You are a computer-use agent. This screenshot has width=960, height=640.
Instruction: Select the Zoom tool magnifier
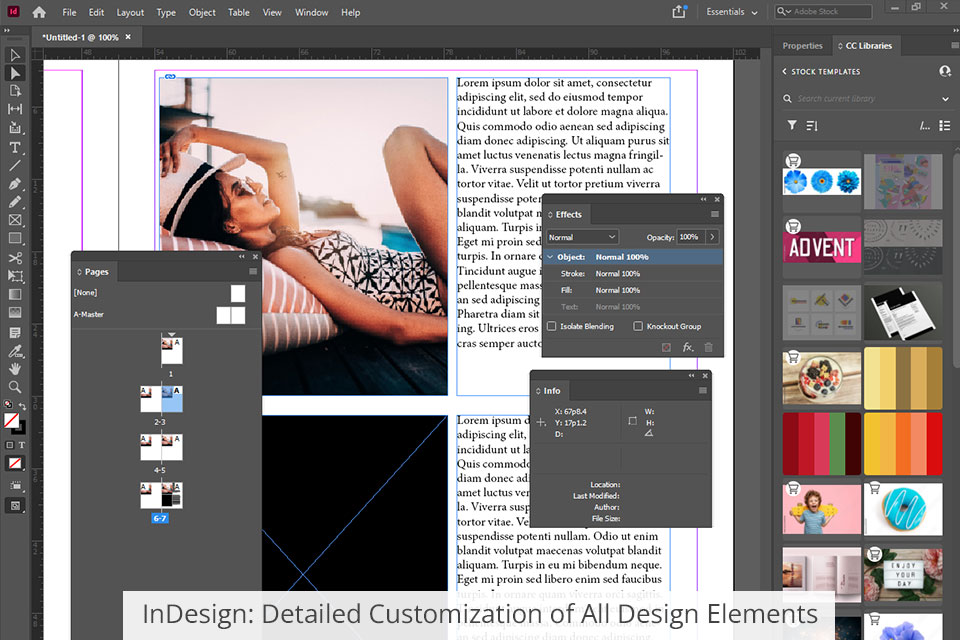pyautogui.click(x=15, y=387)
